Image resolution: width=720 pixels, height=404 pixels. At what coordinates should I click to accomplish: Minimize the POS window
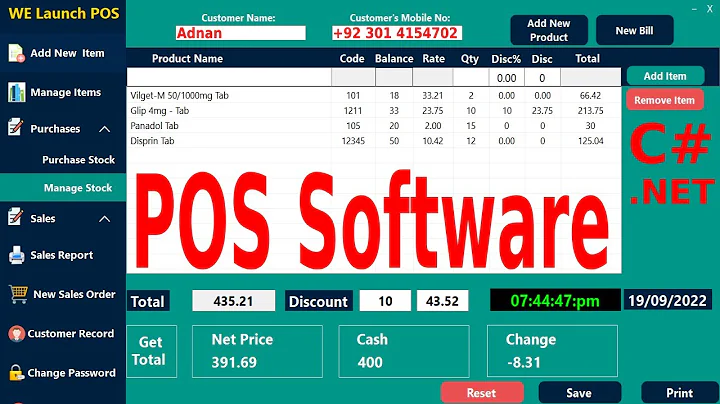point(695,9)
